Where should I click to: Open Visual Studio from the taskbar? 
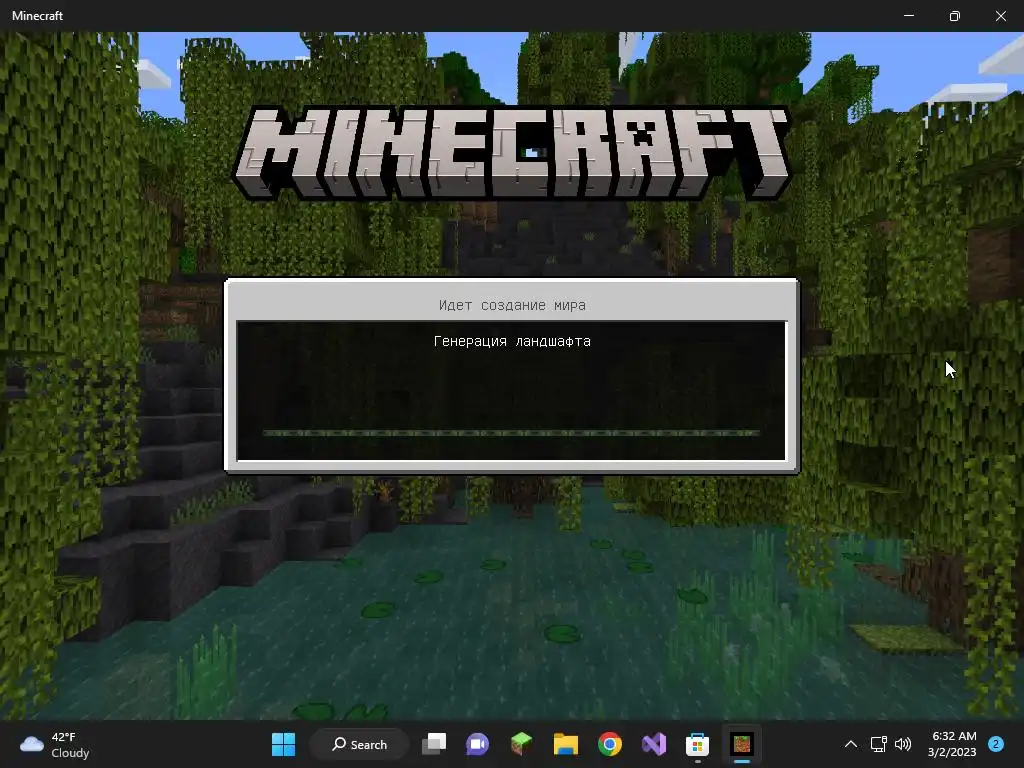(654, 744)
